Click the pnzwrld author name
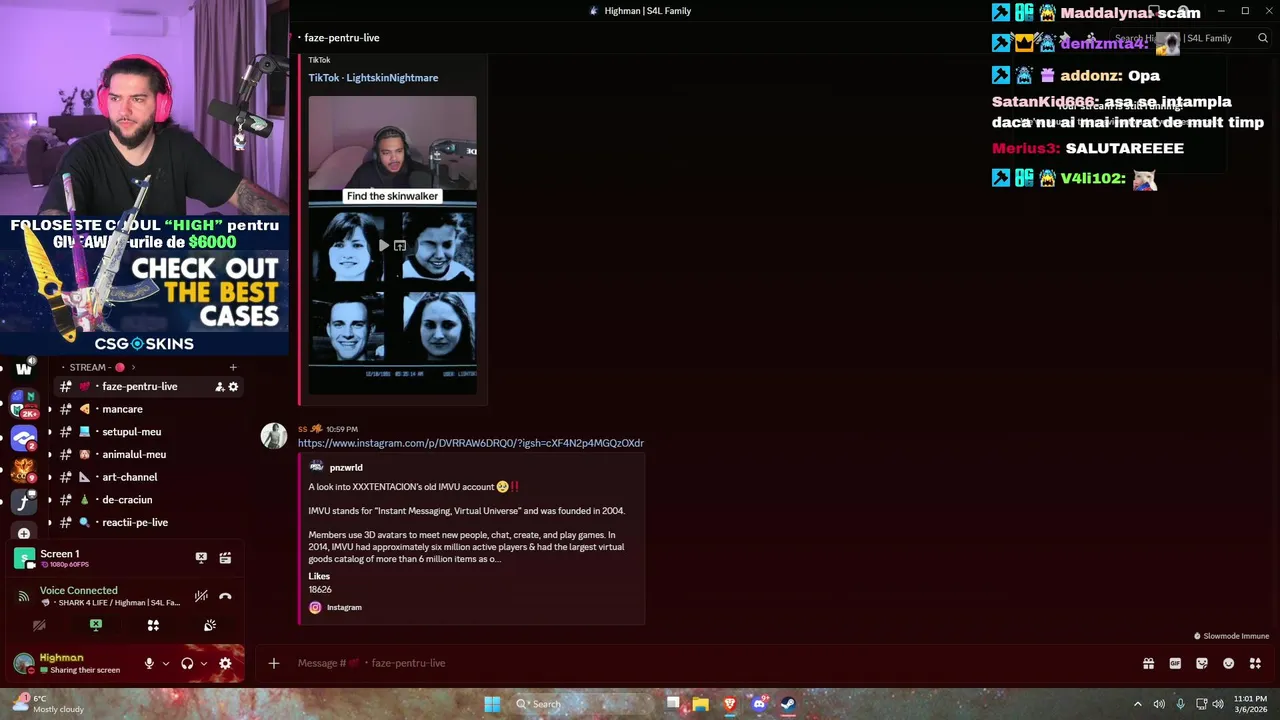The width and height of the screenshot is (1280, 720). (x=346, y=468)
